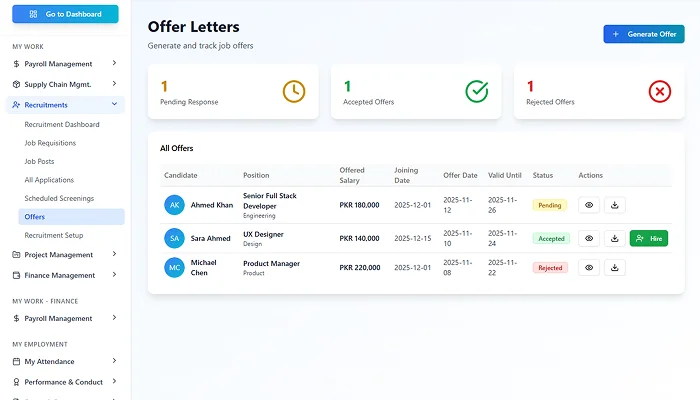Click Sara Ahmed's SA avatar
This screenshot has height=400, width=700.
pos(174,238)
